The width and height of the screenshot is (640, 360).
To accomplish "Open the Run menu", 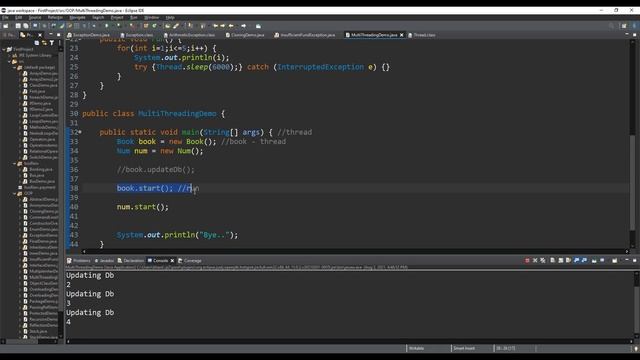I will point(133,18).
